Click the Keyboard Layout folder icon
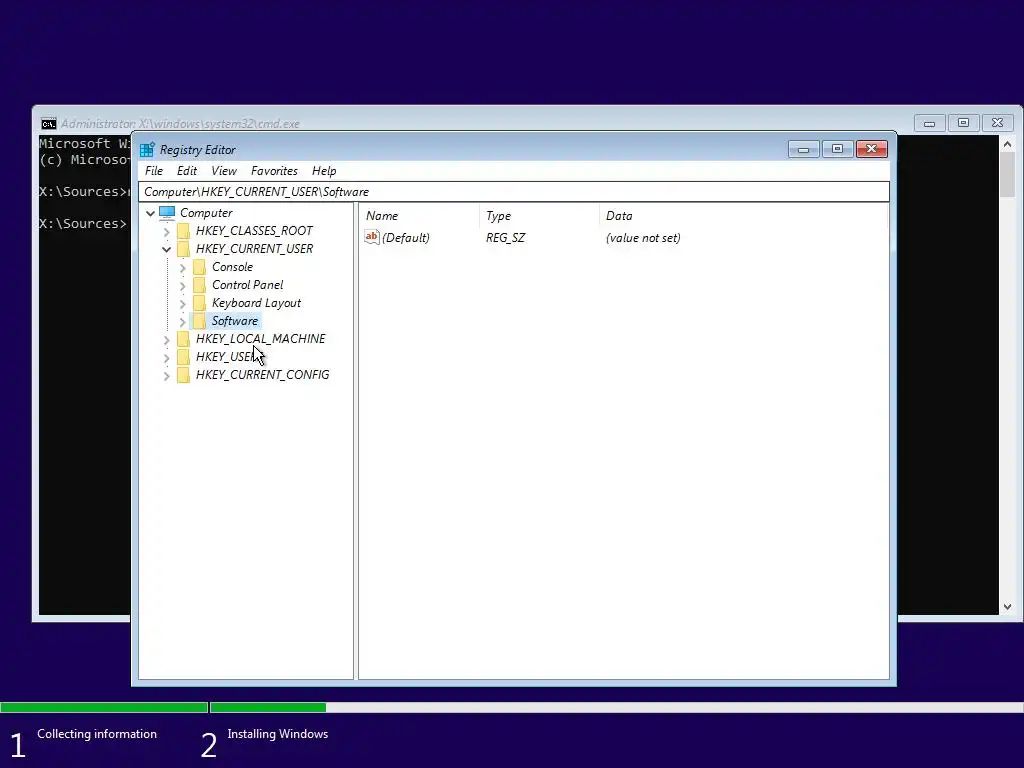Image resolution: width=1024 pixels, height=768 pixels. 199,303
